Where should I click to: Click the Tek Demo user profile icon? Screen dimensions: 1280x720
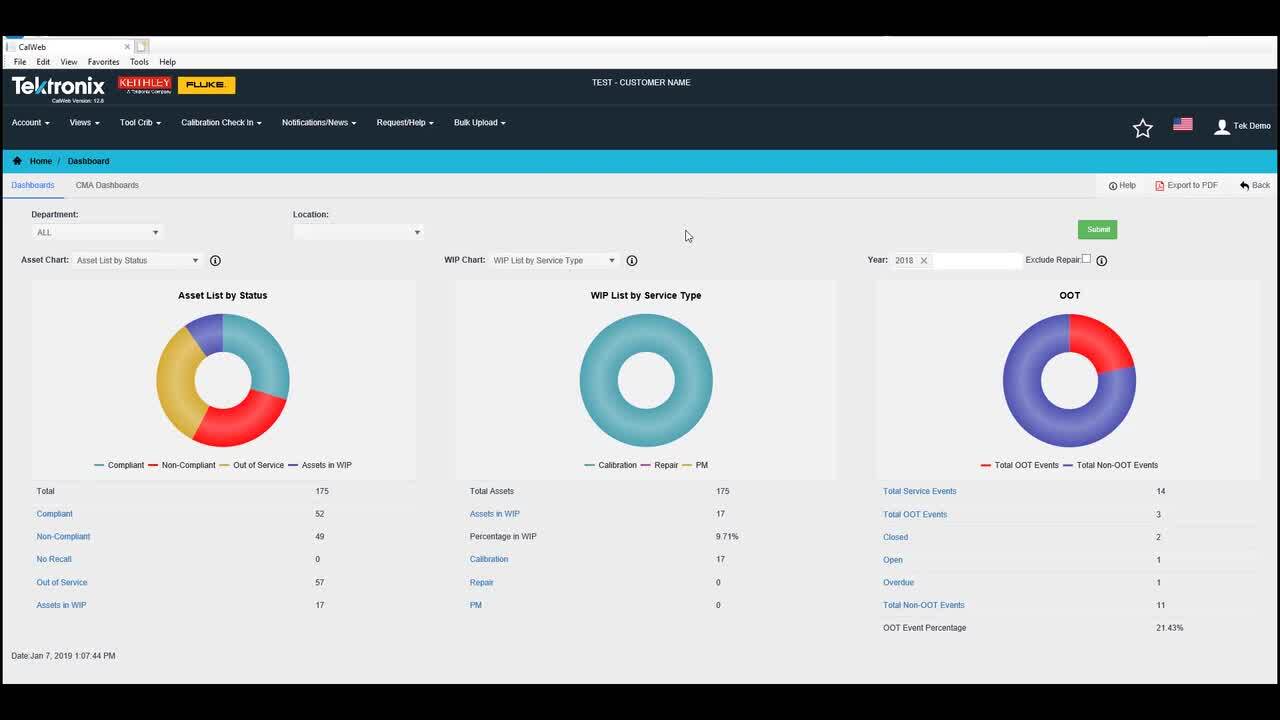pyautogui.click(x=1221, y=127)
